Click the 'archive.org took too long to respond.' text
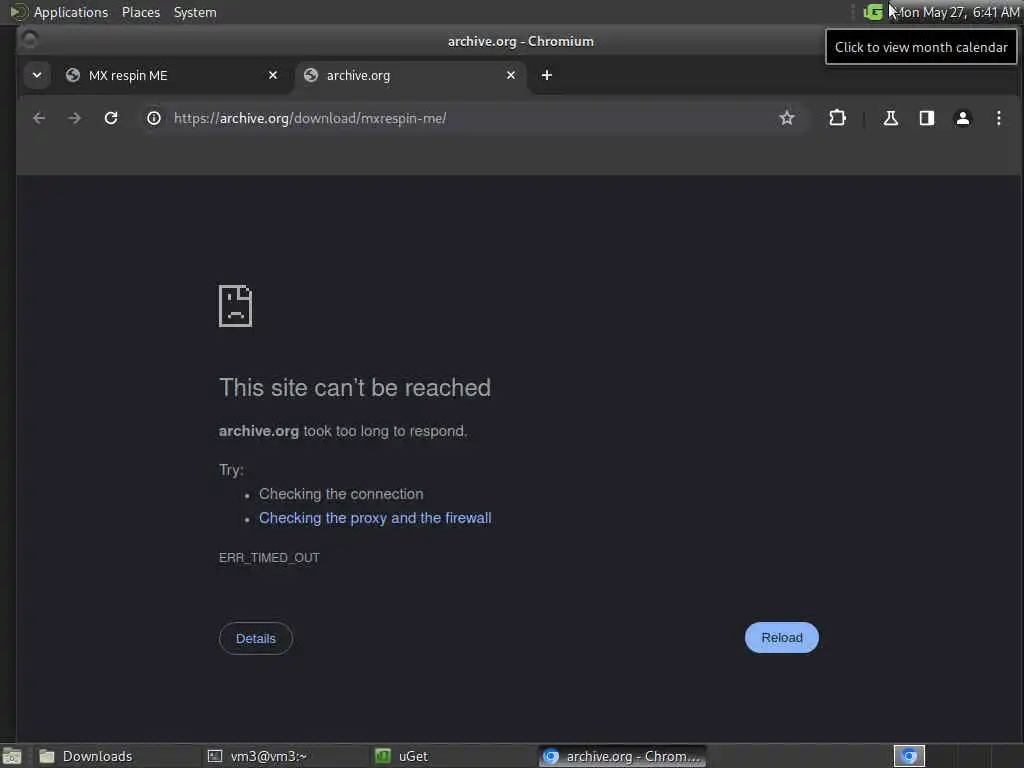 click(343, 431)
